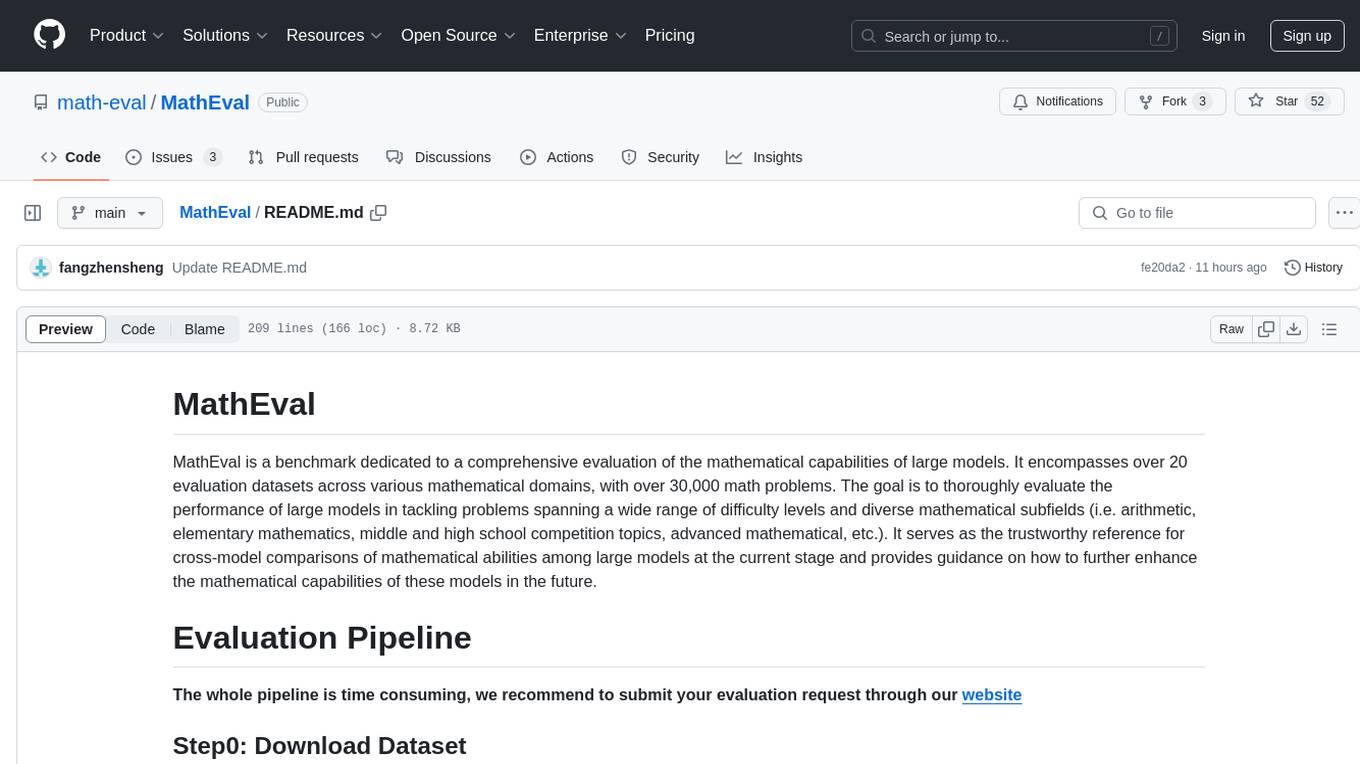Open the math-eval owner page

click(x=102, y=102)
